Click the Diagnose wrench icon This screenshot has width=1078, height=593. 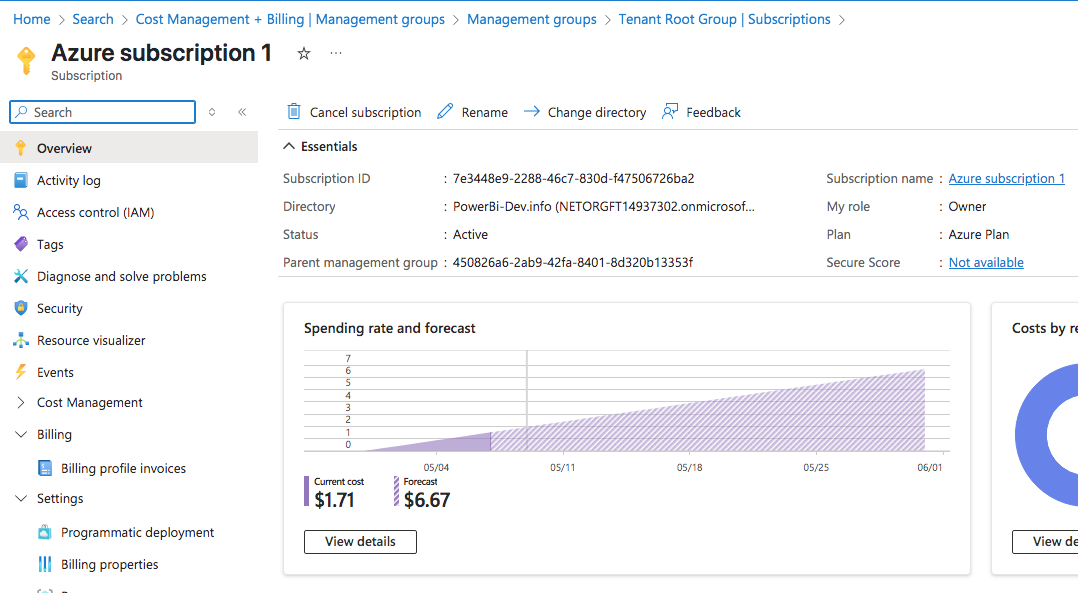tap(21, 276)
